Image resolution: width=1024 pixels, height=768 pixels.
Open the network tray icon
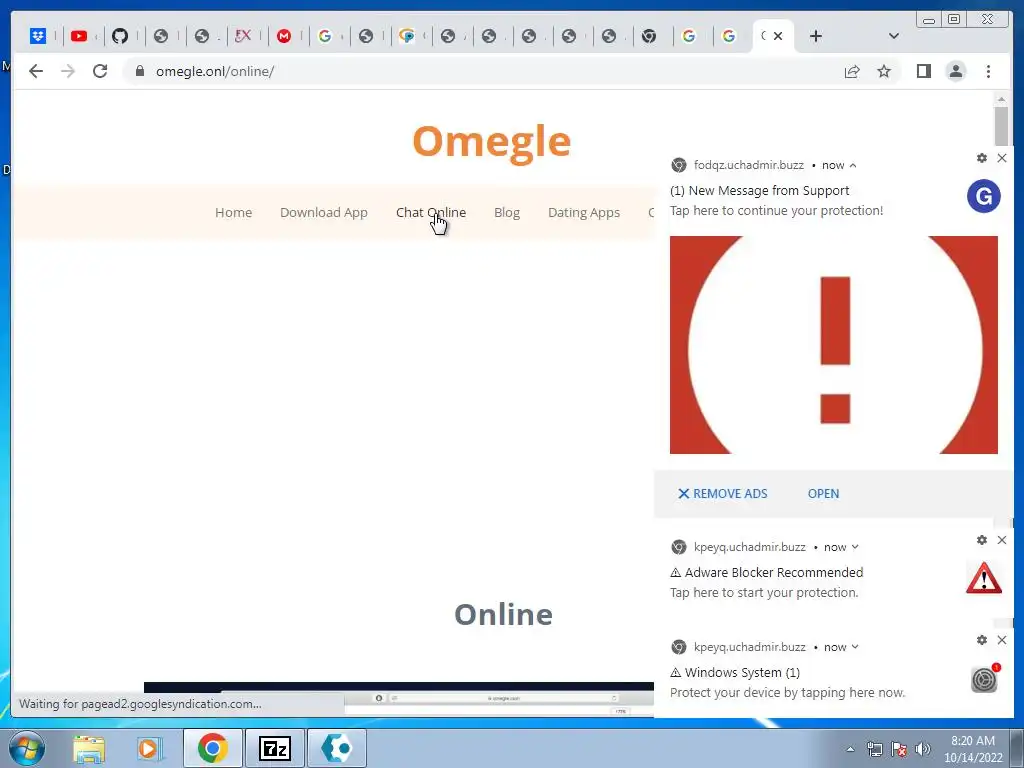pos(874,749)
